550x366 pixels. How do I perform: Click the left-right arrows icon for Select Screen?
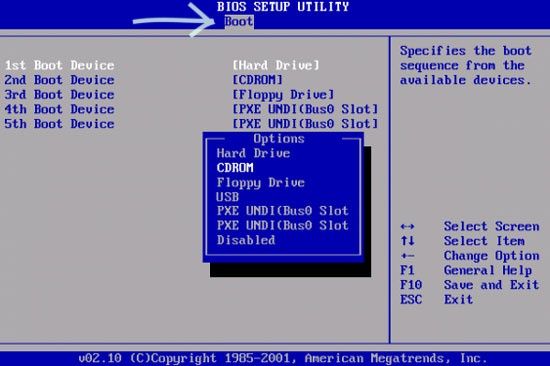[407, 227]
